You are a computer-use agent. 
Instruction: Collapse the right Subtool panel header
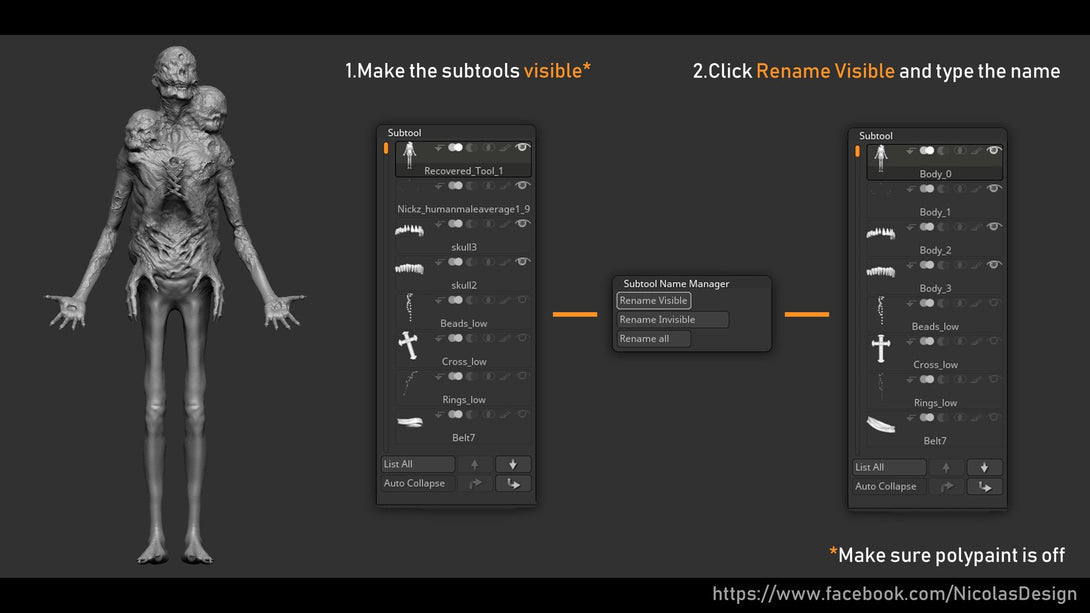tap(876, 136)
